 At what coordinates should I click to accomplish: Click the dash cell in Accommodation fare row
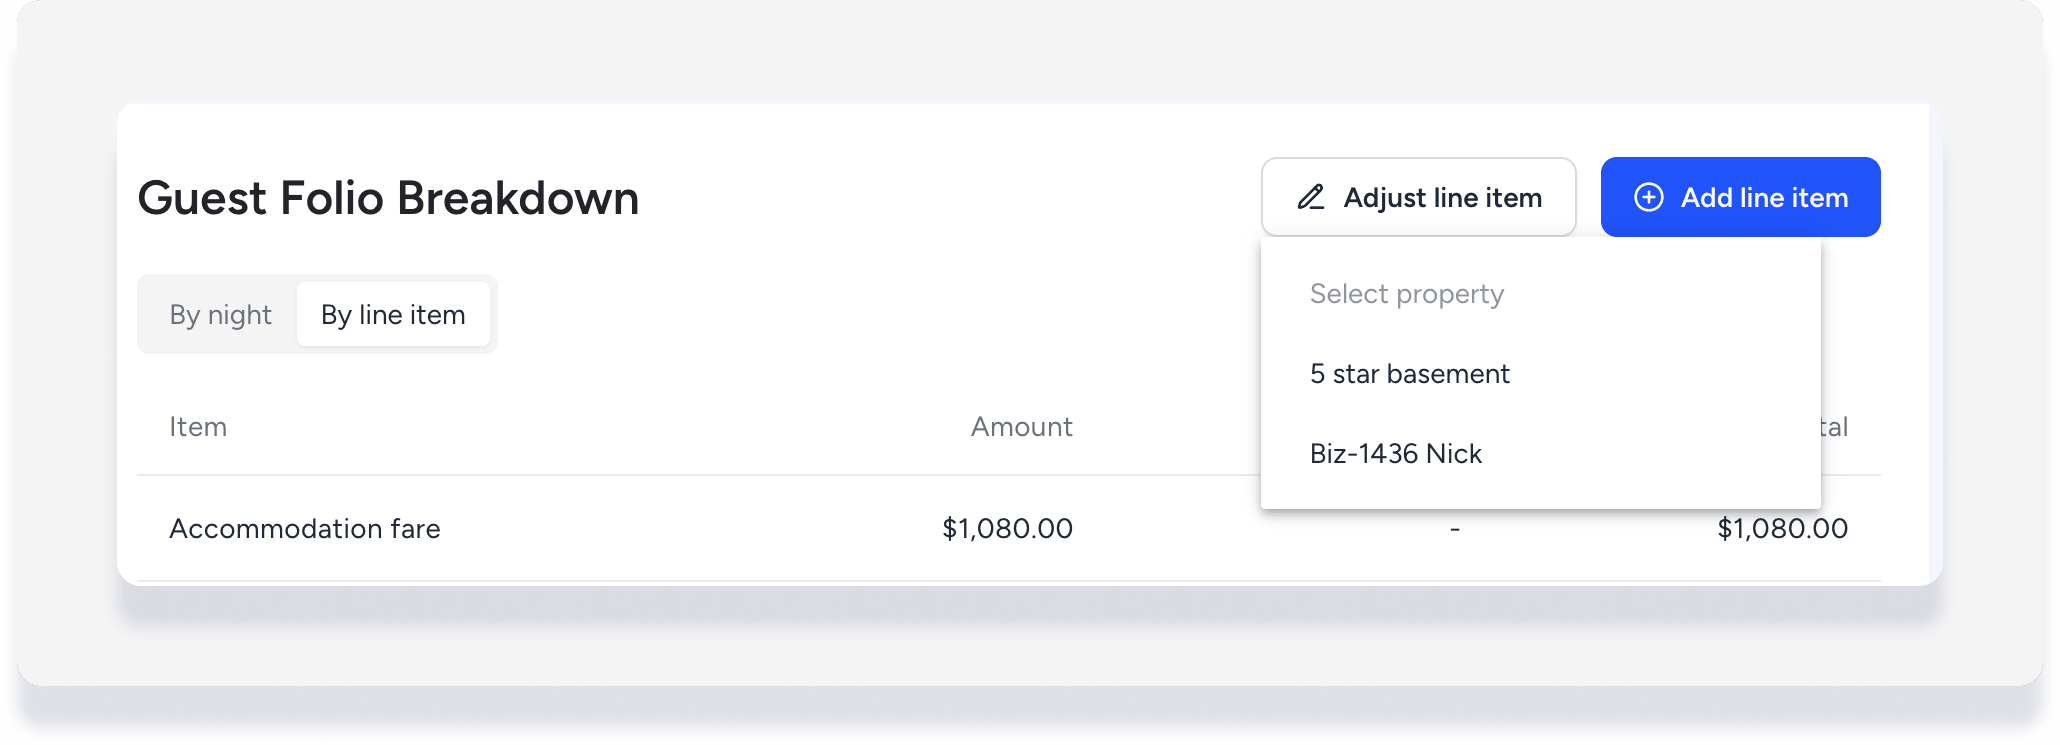[1454, 529]
